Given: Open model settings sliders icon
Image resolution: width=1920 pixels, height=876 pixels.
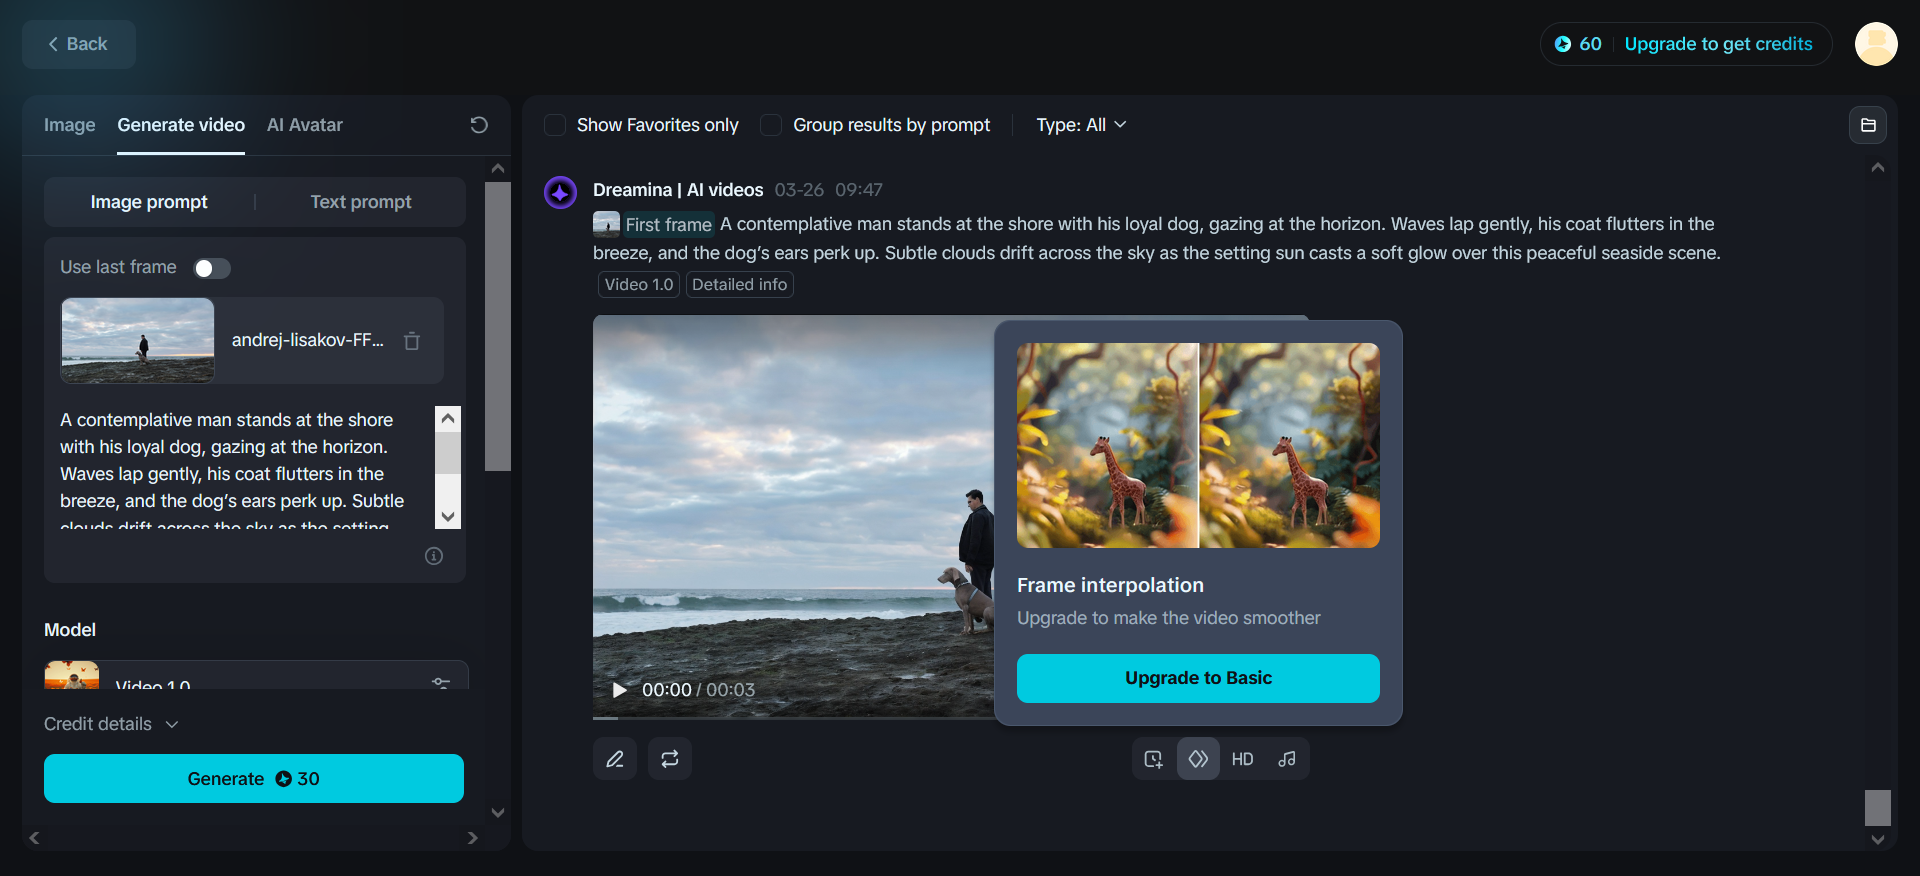Looking at the screenshot, I should pyautogui.click(x=441, y=682).
